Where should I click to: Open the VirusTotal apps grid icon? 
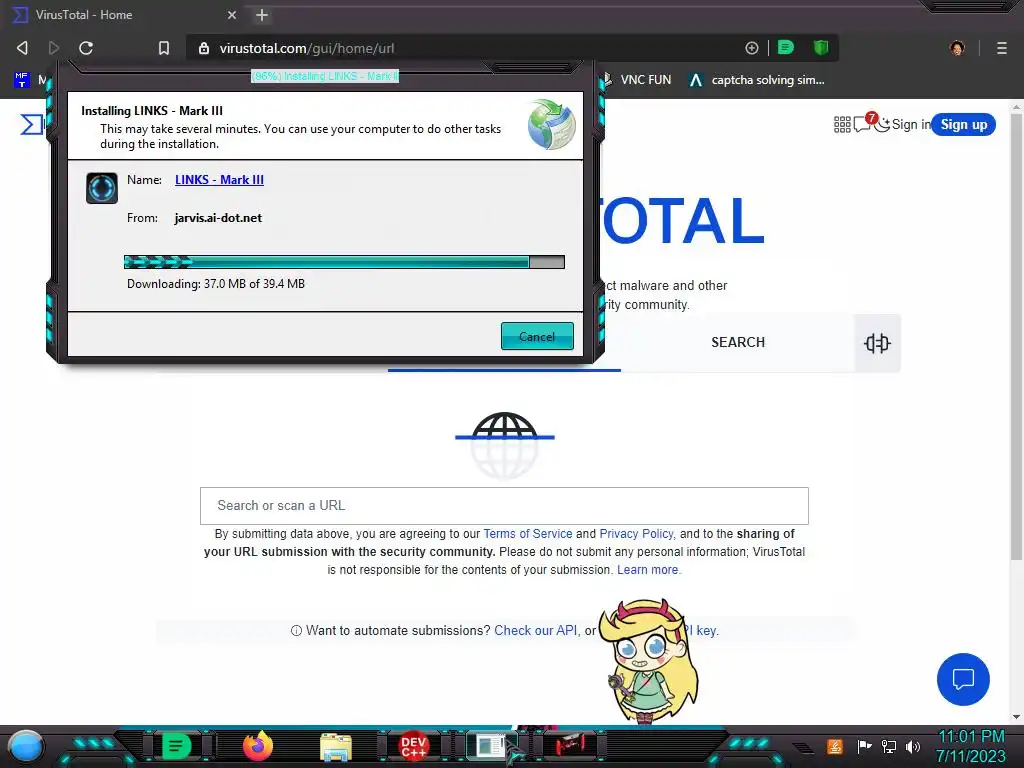coord(842,125)
